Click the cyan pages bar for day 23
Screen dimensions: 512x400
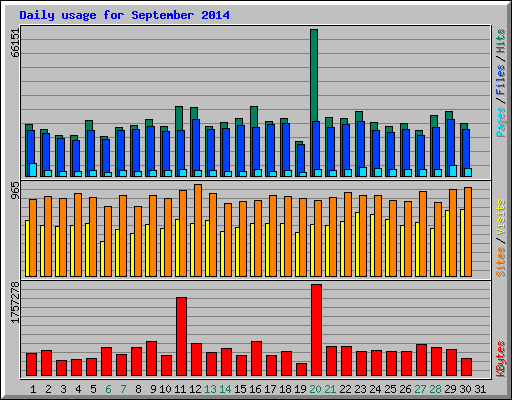pyautogui.click(x=363, y=172)
